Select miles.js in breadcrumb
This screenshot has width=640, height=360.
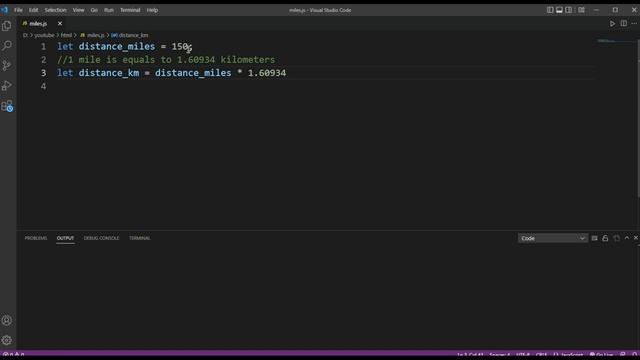[x=92, y=36]
